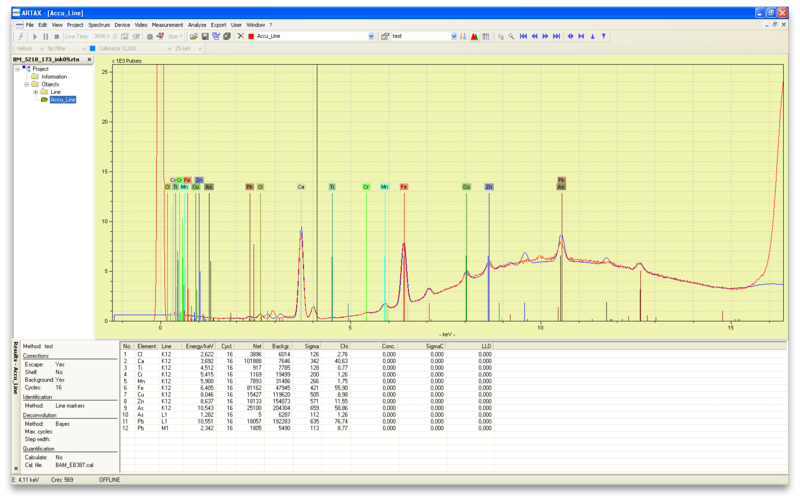800x501 pixels.
Task: Click the Ca peak marker label
Action: [x=301, y=187]
